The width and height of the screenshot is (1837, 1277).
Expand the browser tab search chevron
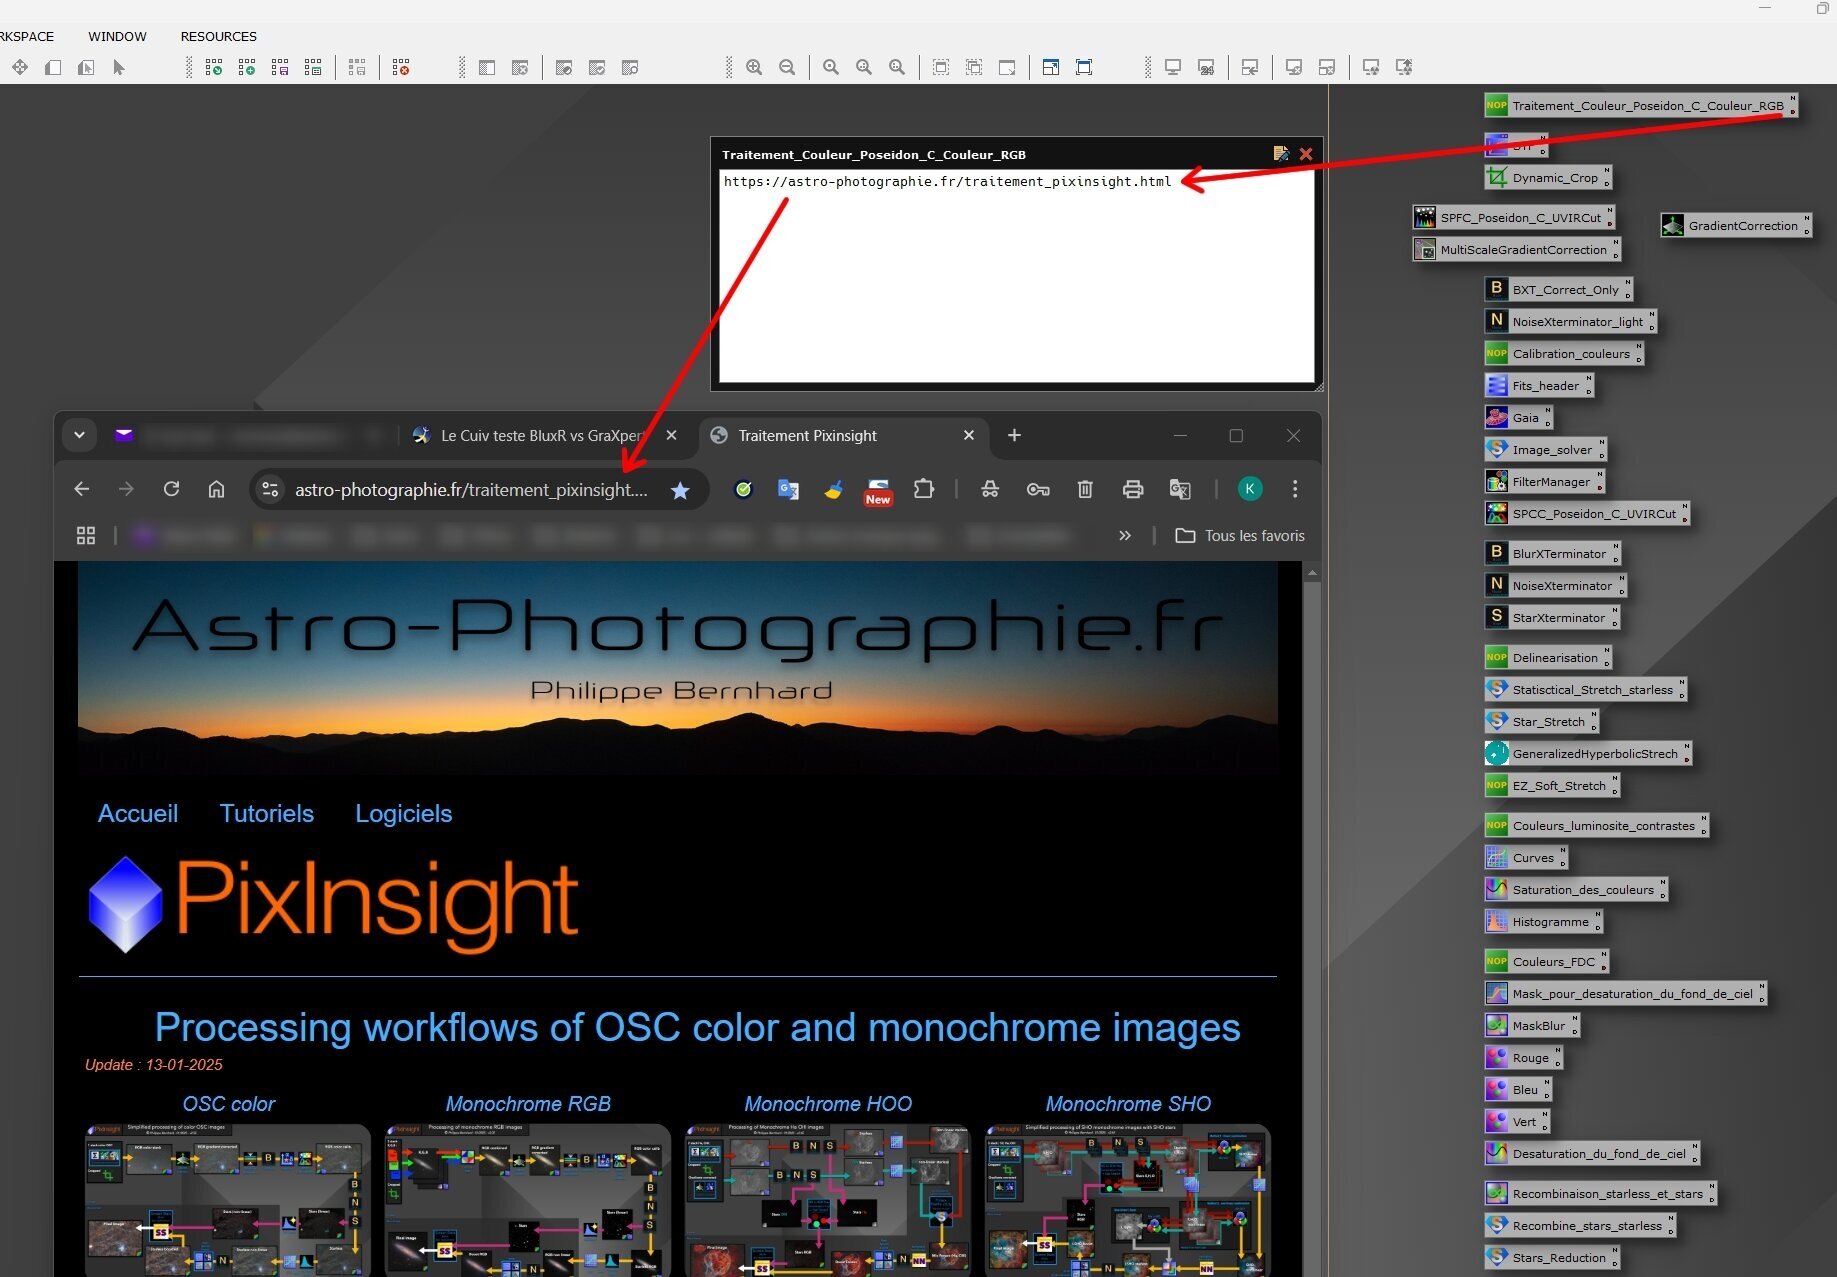click(x=79, y=435)
